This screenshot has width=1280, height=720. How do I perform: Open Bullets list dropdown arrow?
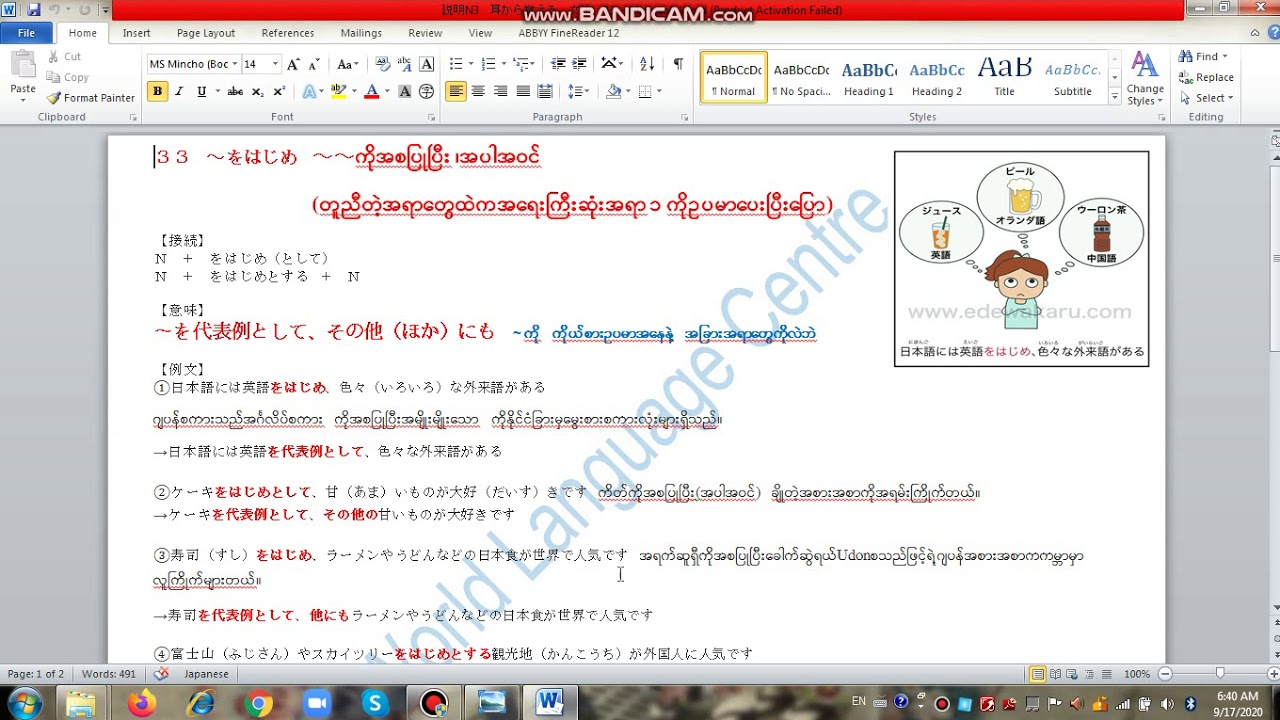(470, 64)
